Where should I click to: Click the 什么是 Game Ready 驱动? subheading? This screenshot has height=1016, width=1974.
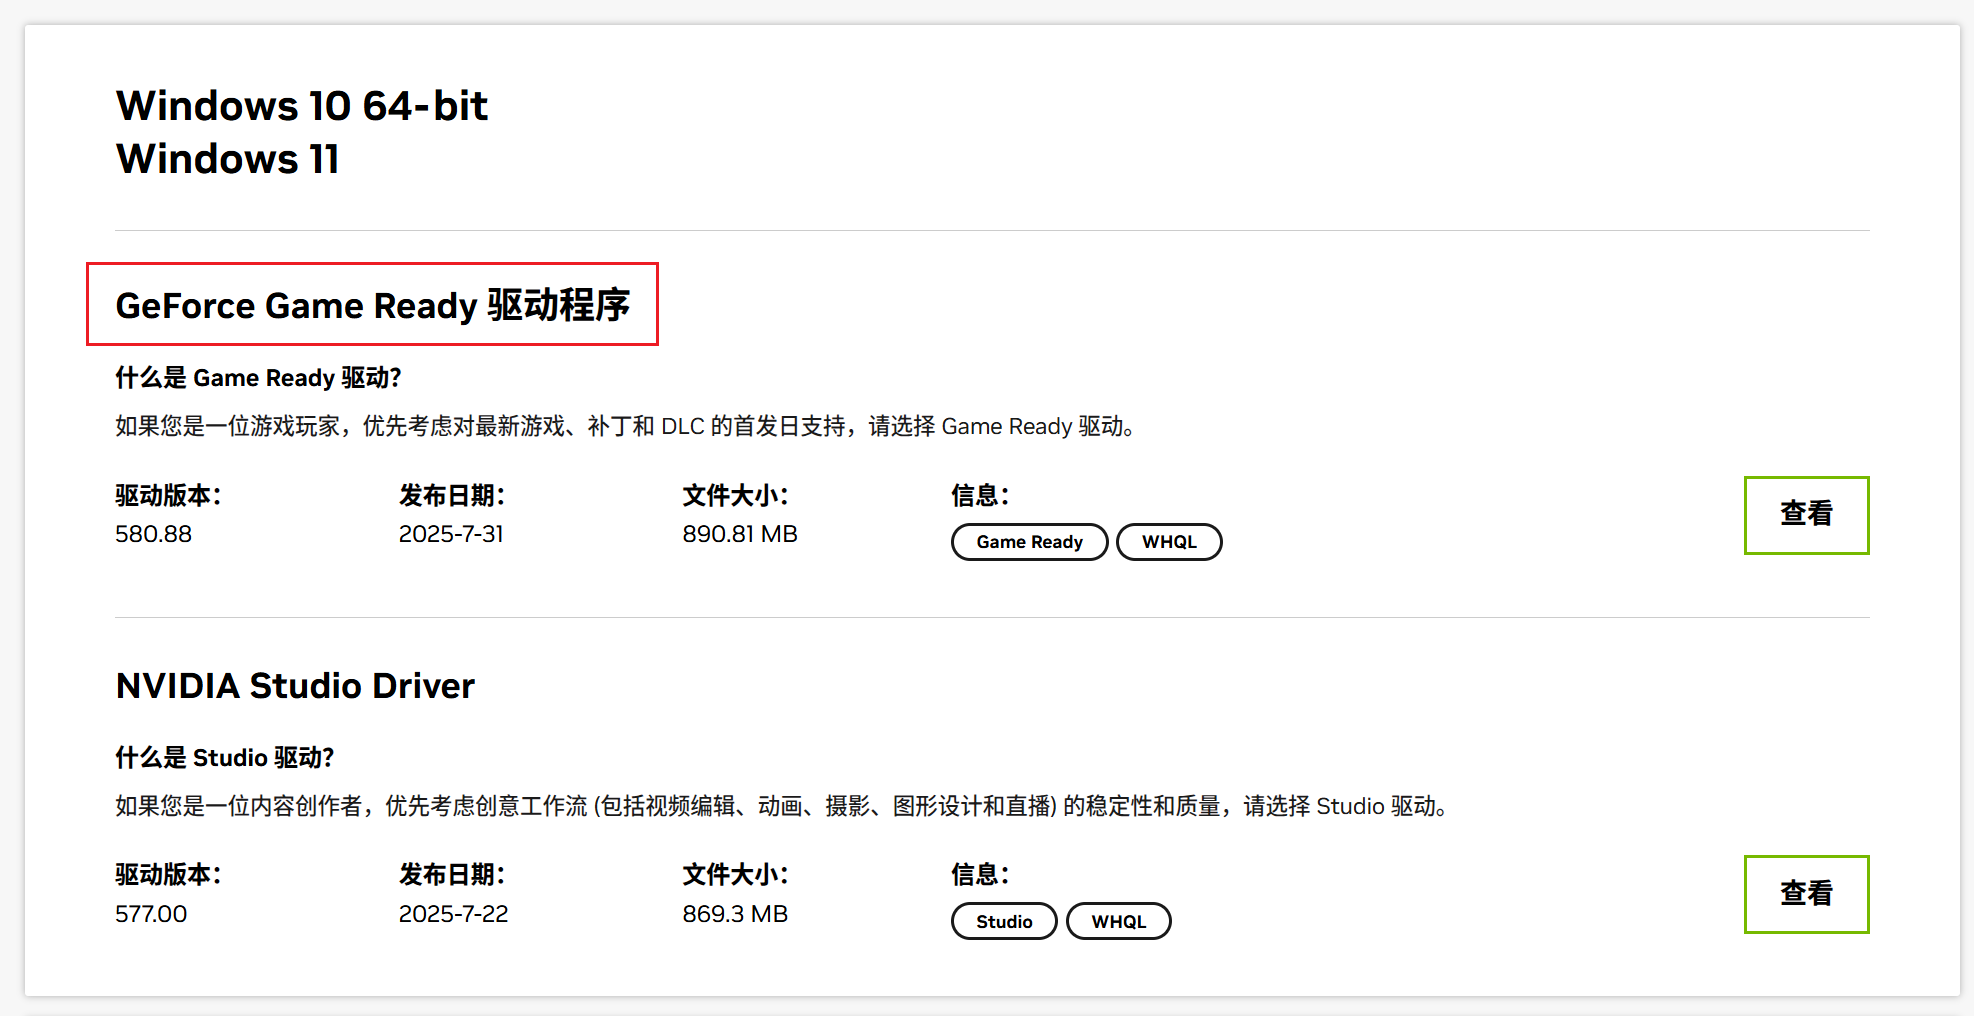point(258,378)
